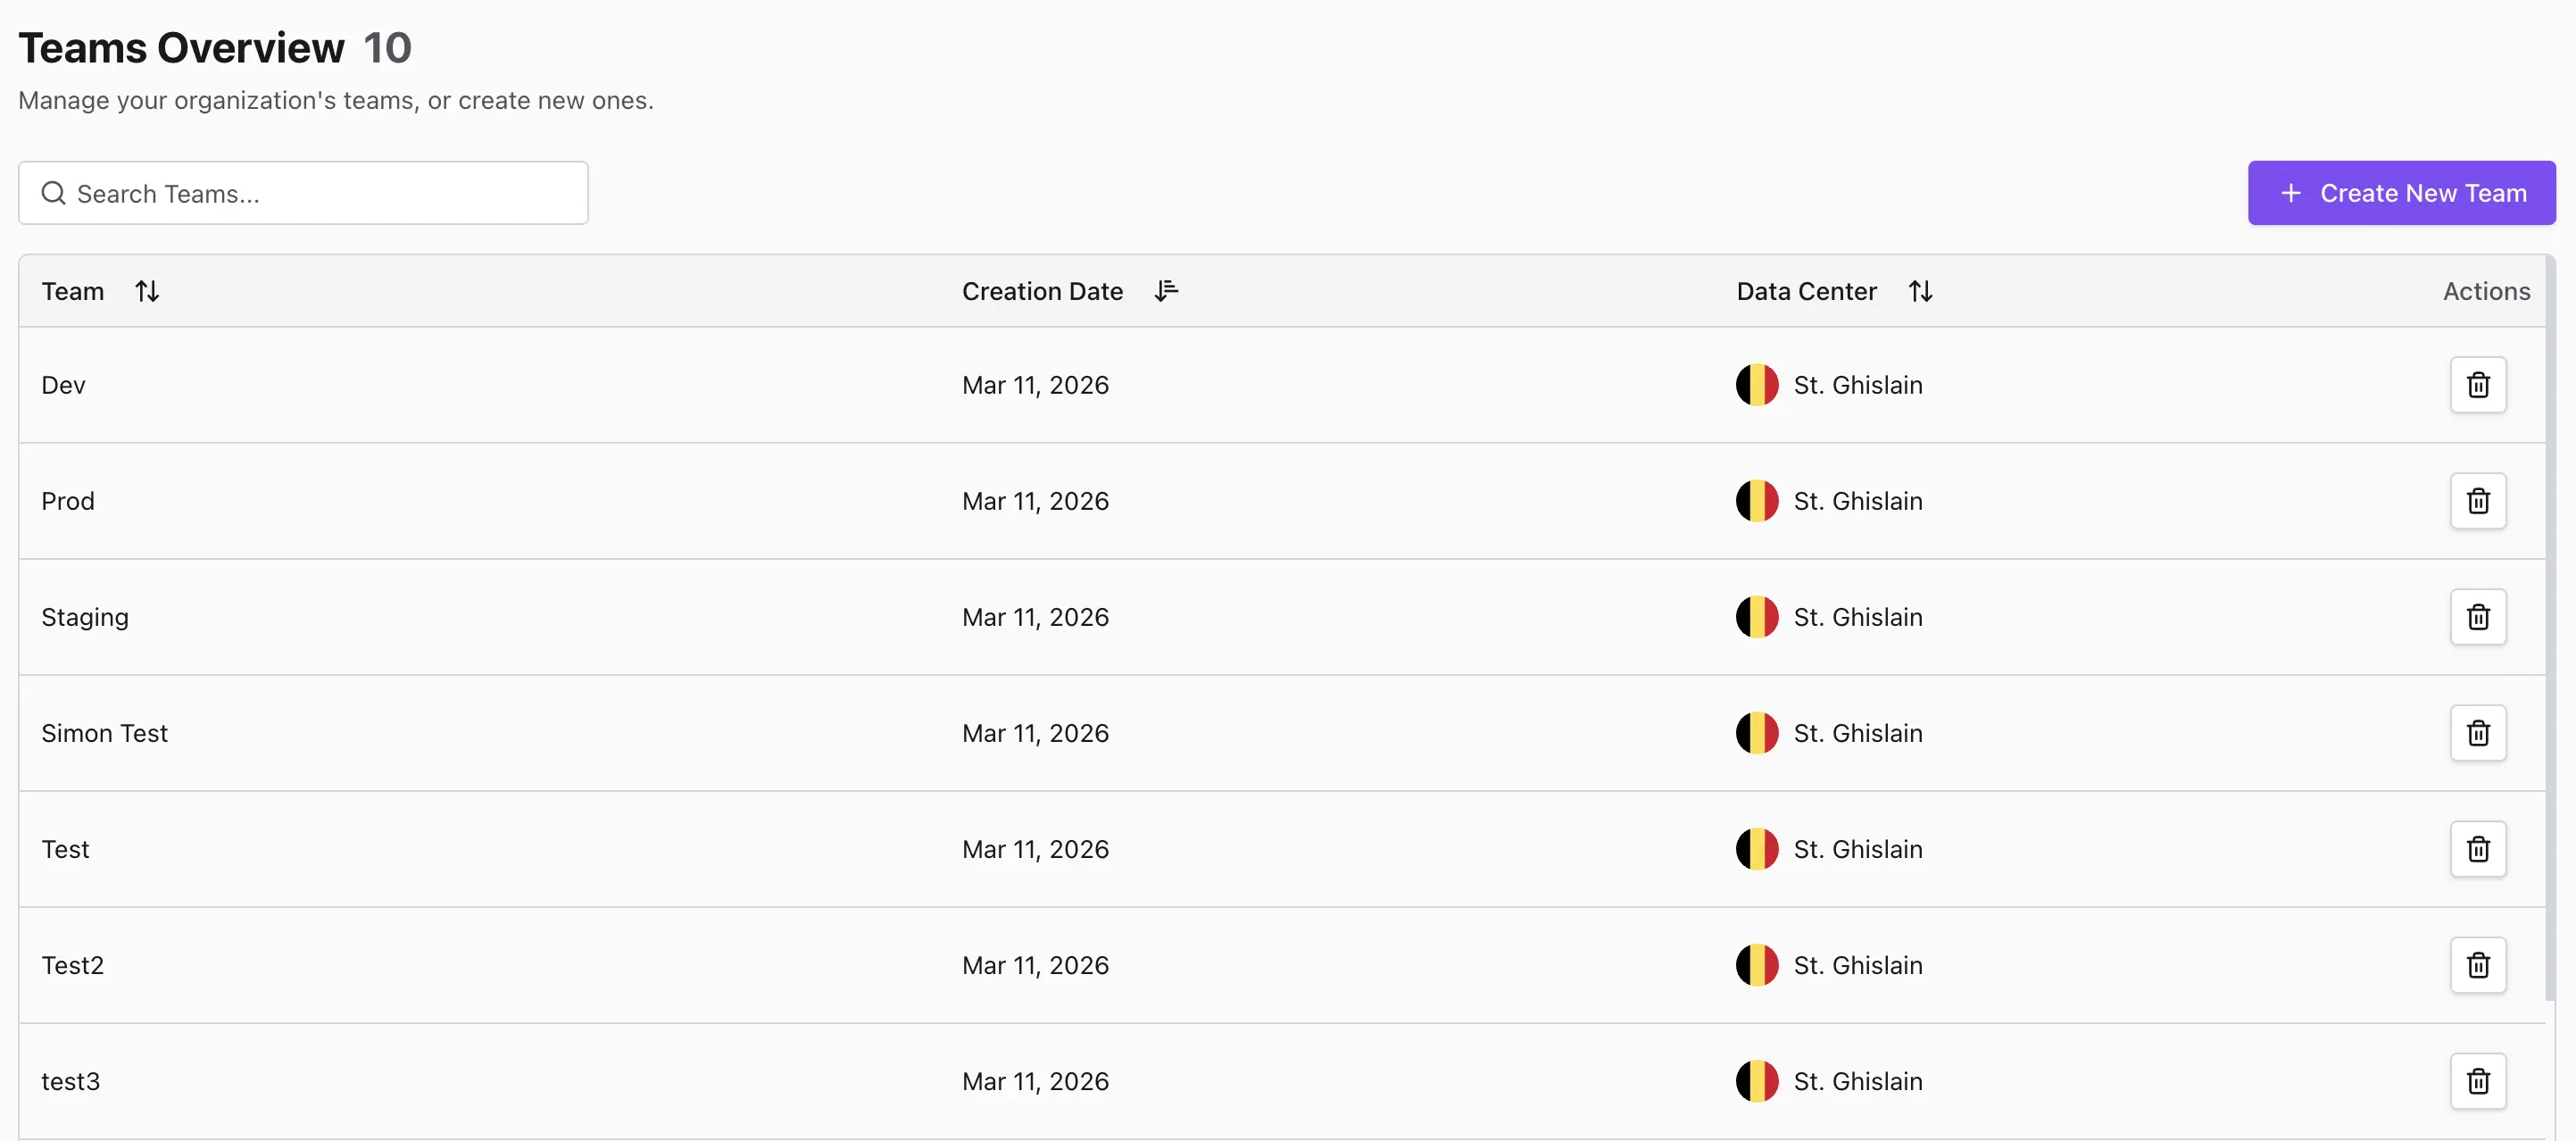Toggle sort order on Team column
The width and height of the screenshot is (2576, 1141).
tap(147, 291)
